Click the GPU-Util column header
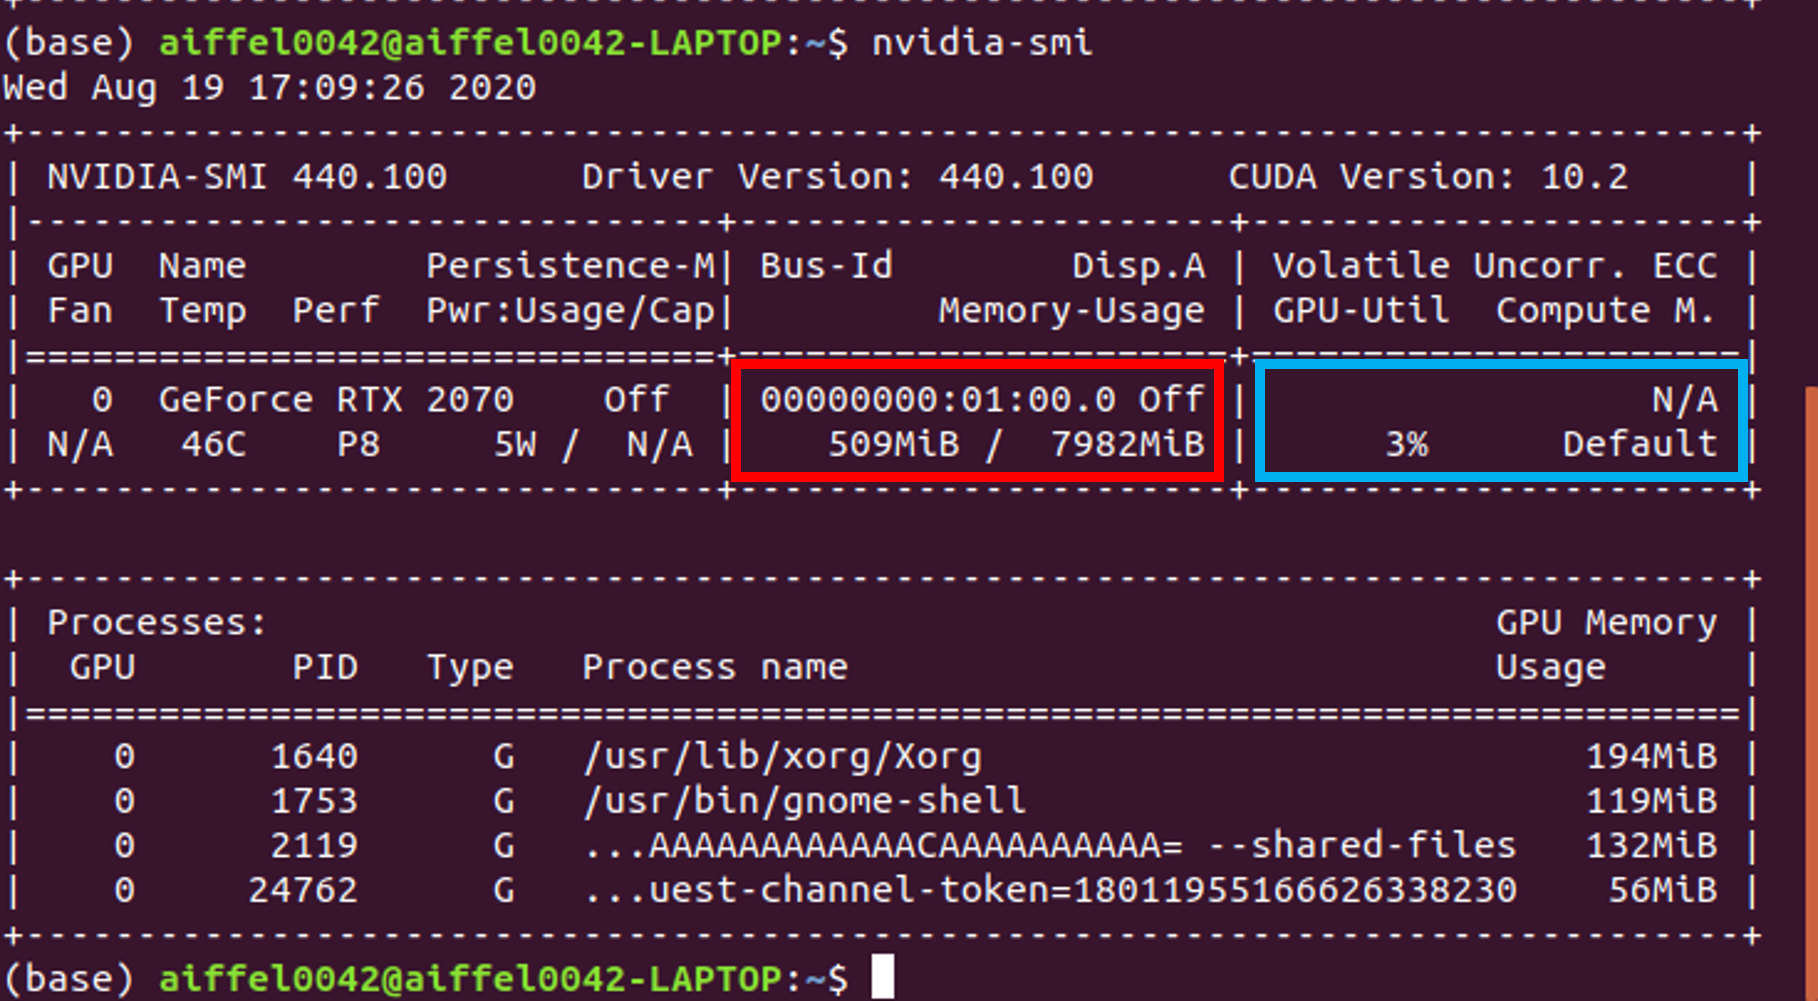 (1361, 311)
